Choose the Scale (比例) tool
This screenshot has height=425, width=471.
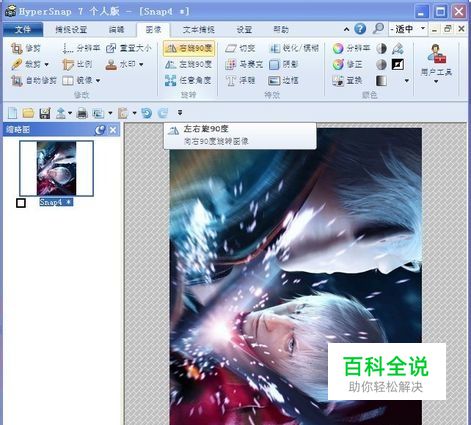pos(77,64)
